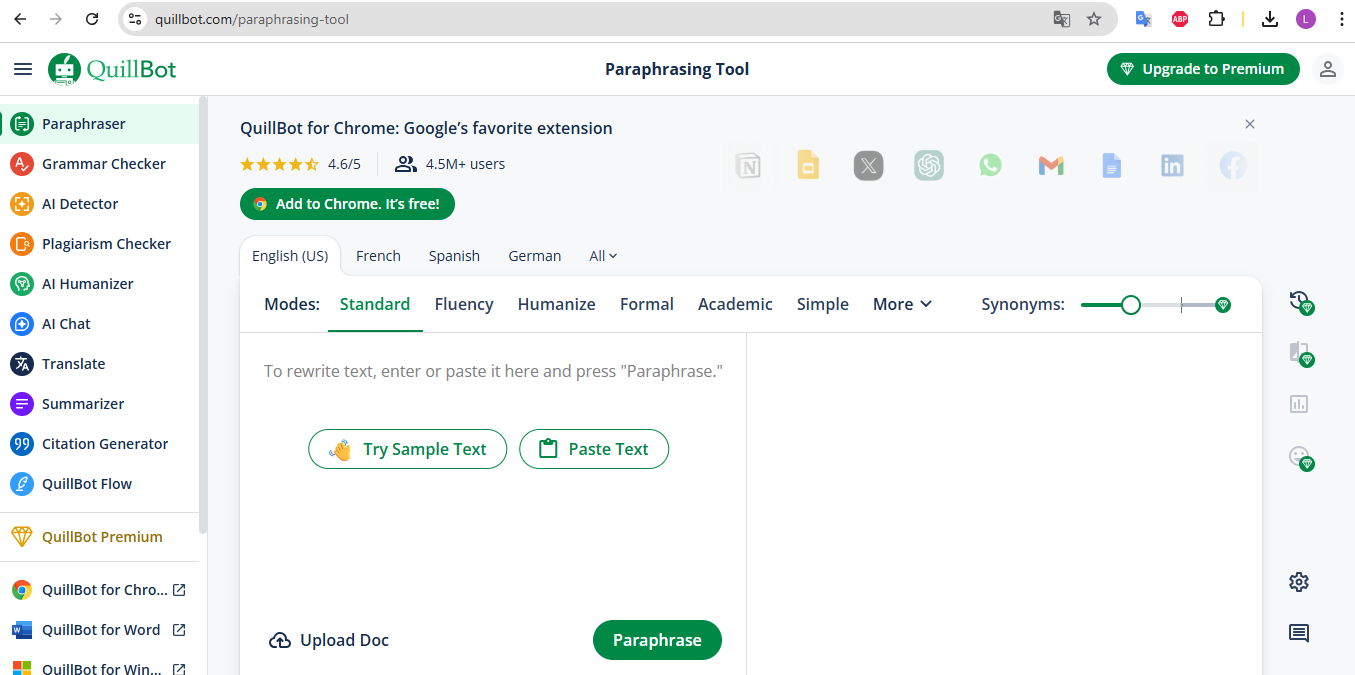Open the history panel icon
This screenshot has width=1355, height=675.
click(1300, 302)
